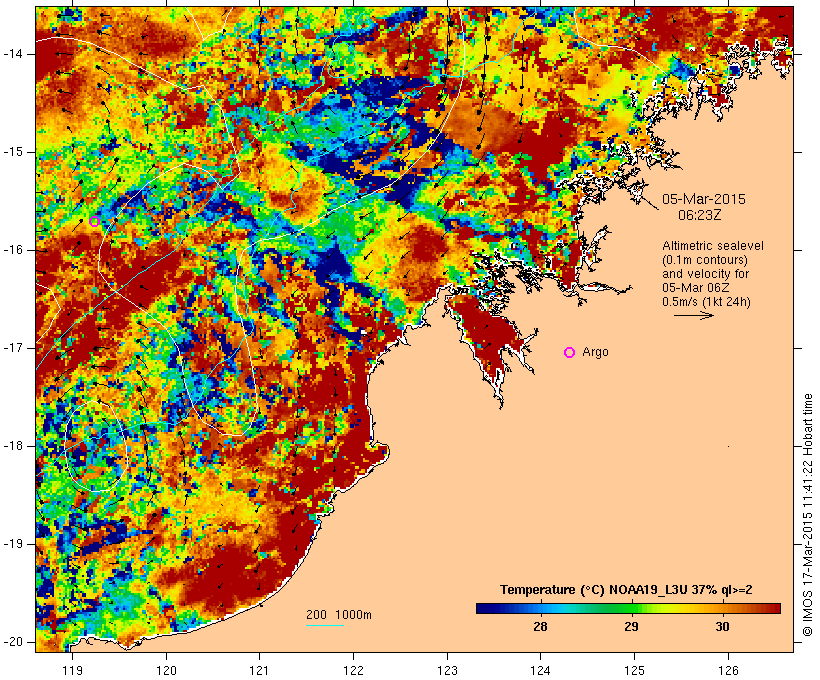The height and width of the screenshot is (680, 820).
Task: Click the '200 1000m' depth contour label
Action: point(339,615)
